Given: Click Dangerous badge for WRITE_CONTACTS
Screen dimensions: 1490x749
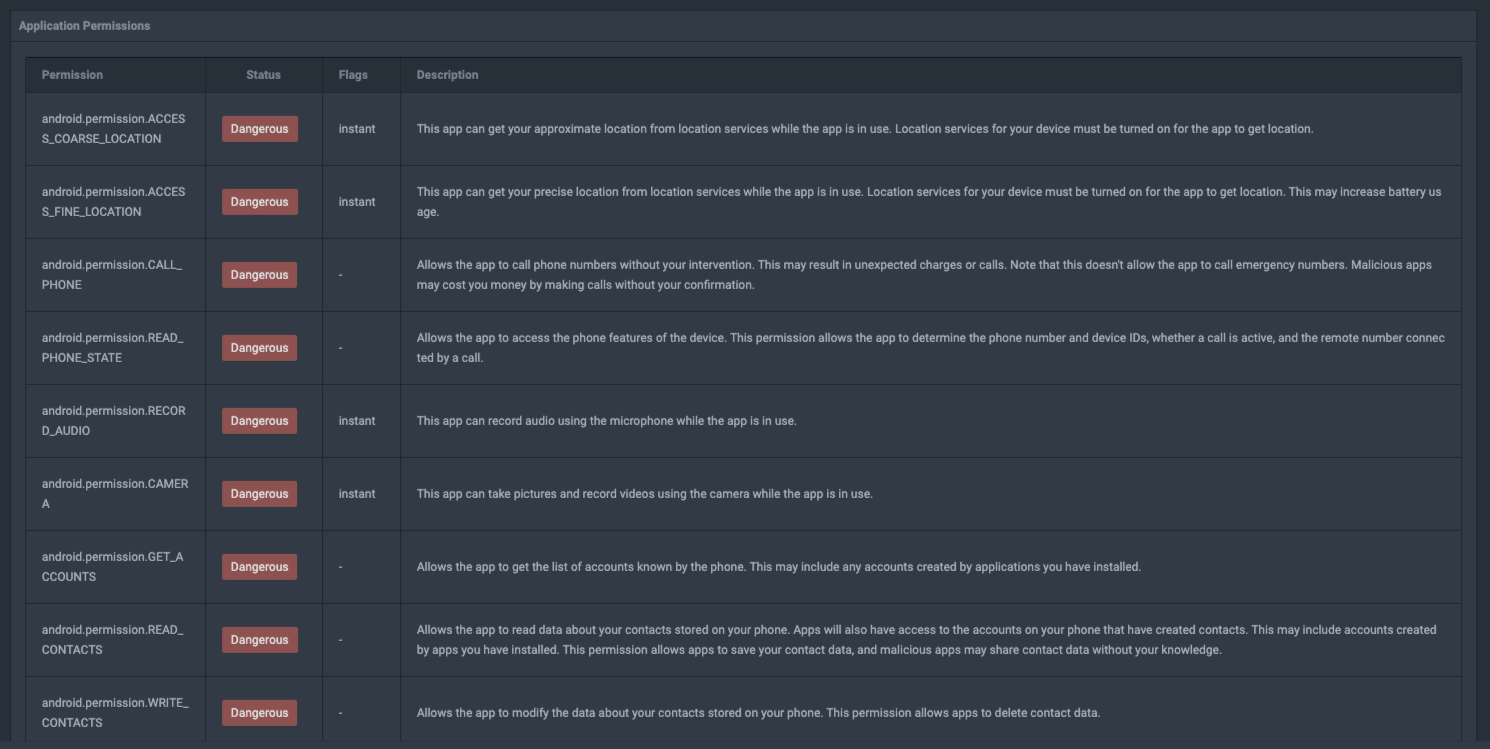Looking at the screenshot, I should coord(259,713).
